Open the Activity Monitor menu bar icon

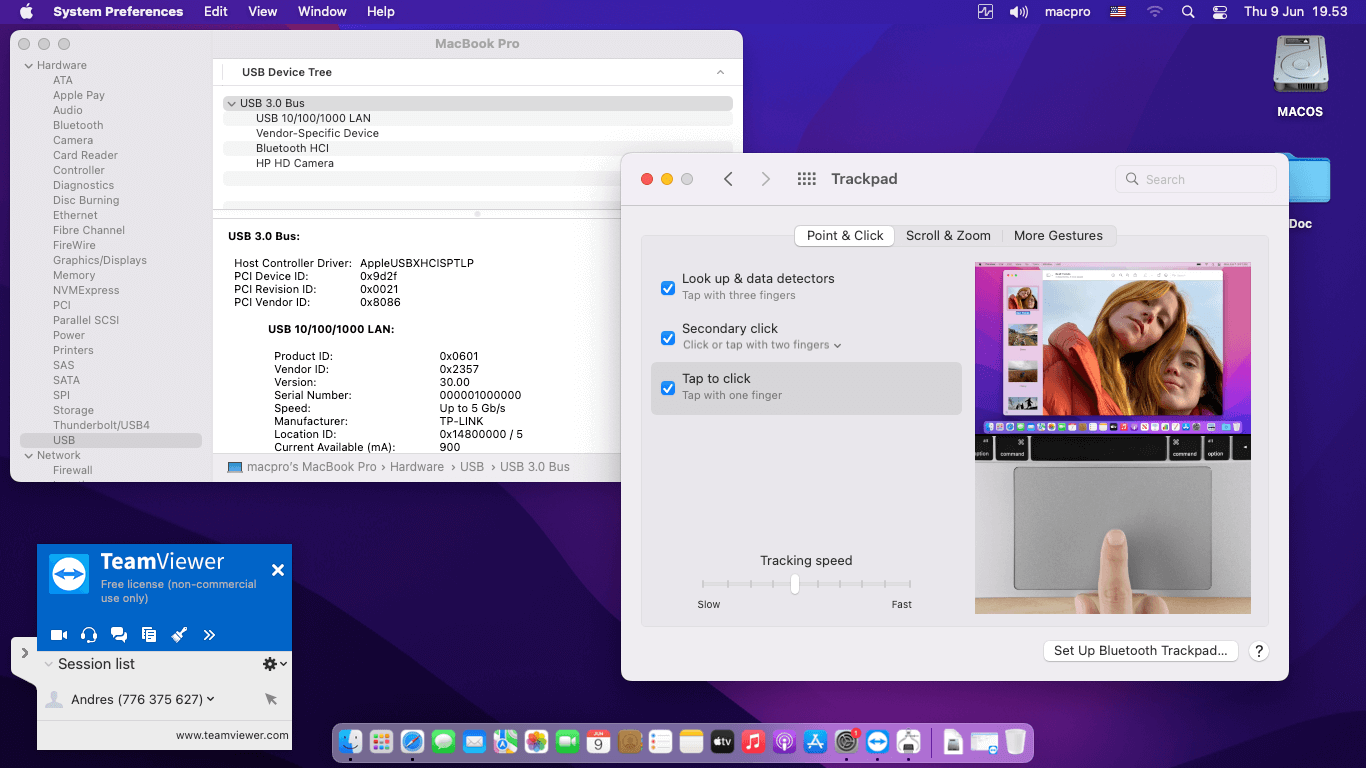tap(986, 12)
